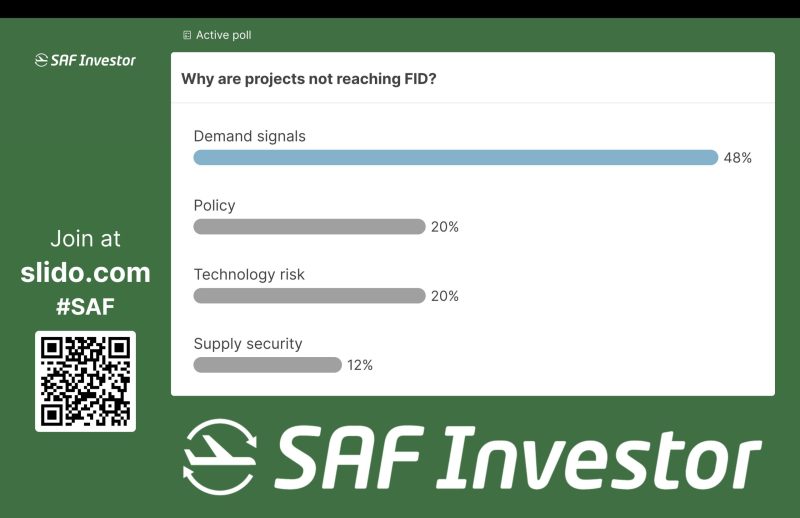The width and height of the screenshot is (800, 518).
Task: Click the blue Demand signals result bar
Action: coord(455,157)
